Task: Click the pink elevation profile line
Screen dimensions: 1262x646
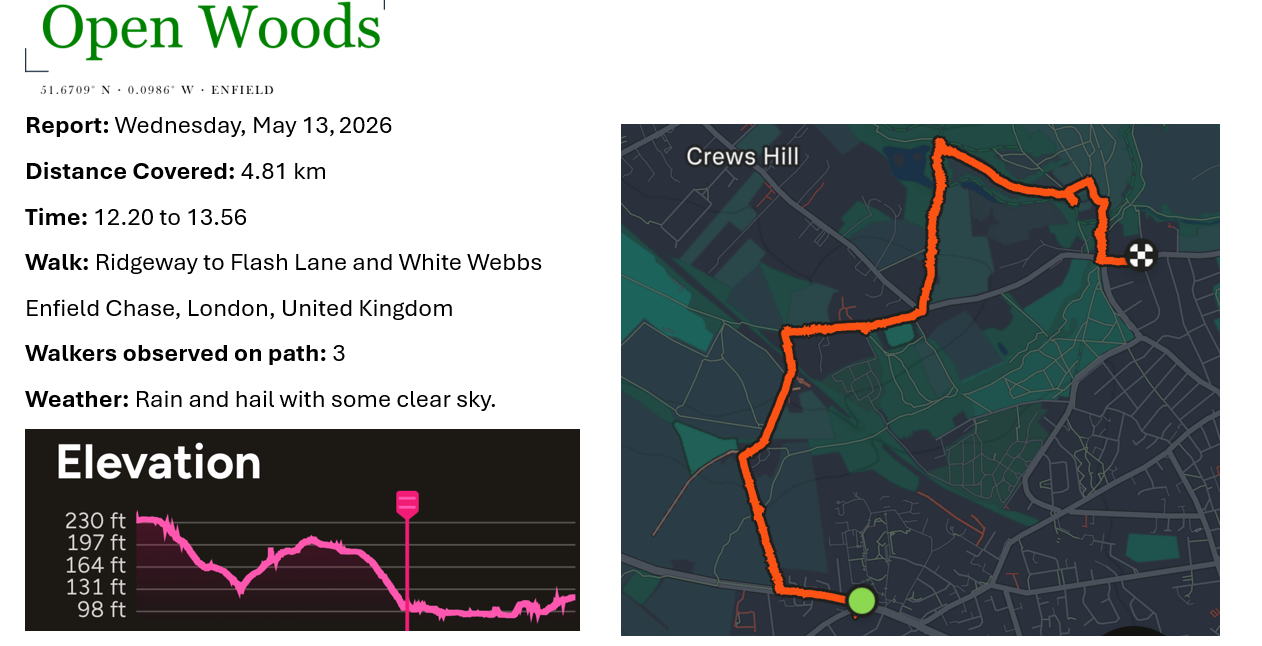Action: tap(300, 545)
